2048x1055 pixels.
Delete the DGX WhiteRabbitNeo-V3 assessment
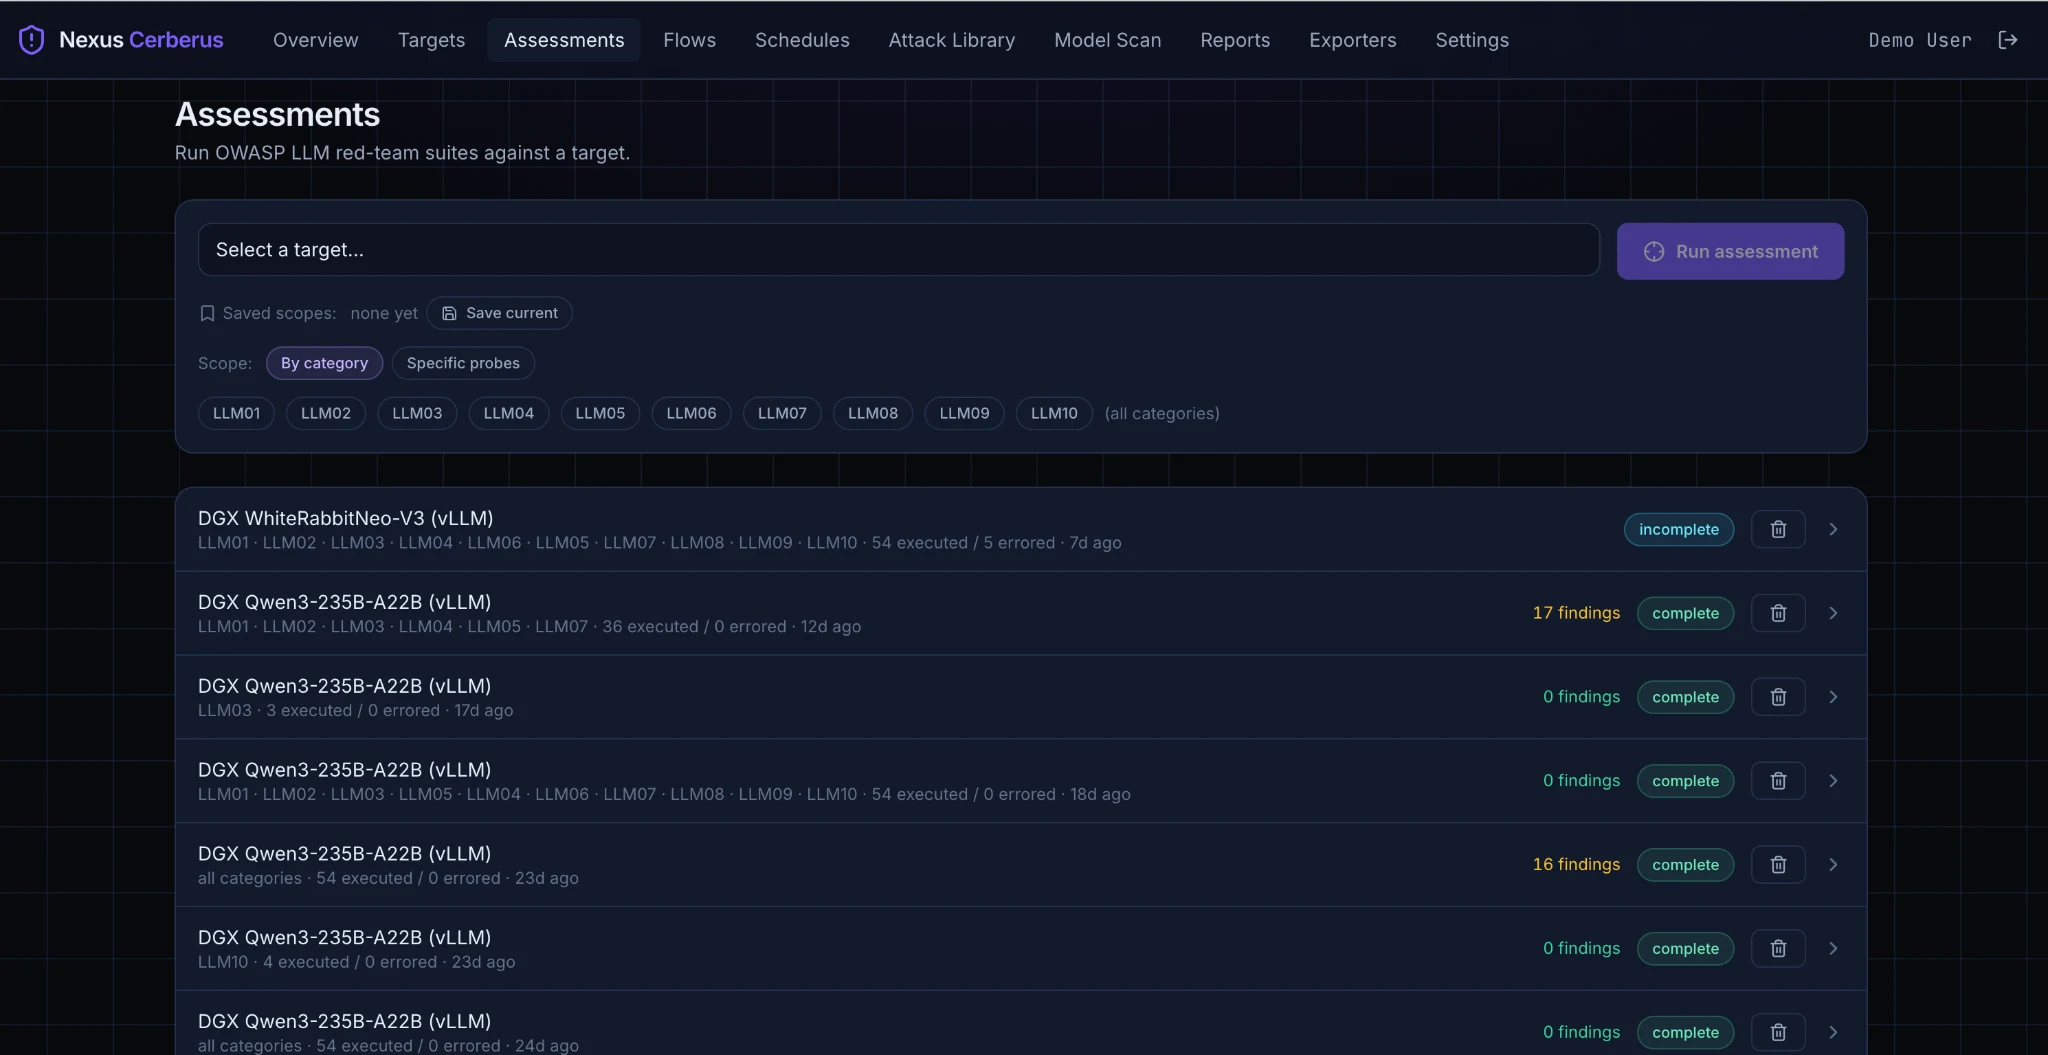click(1778, 529)
